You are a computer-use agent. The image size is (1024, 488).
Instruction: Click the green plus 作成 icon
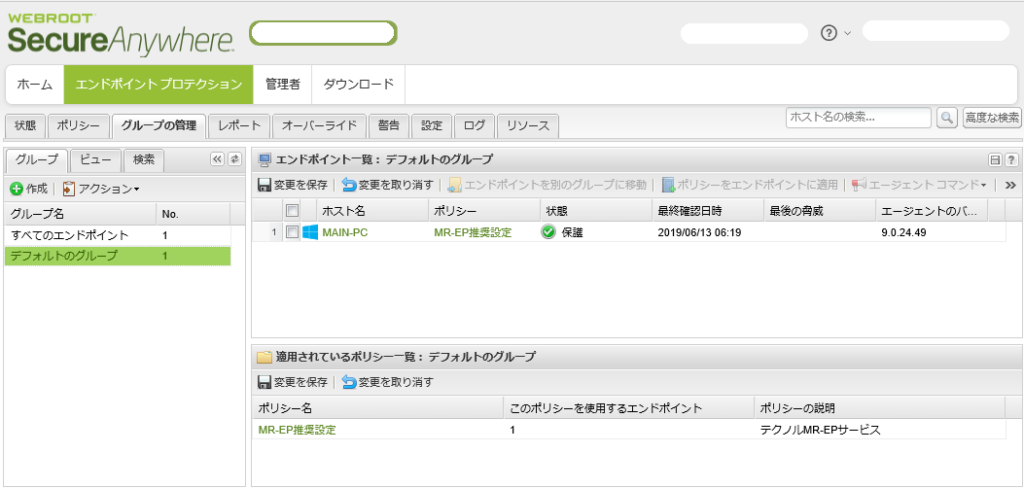(x=16, y=188)
